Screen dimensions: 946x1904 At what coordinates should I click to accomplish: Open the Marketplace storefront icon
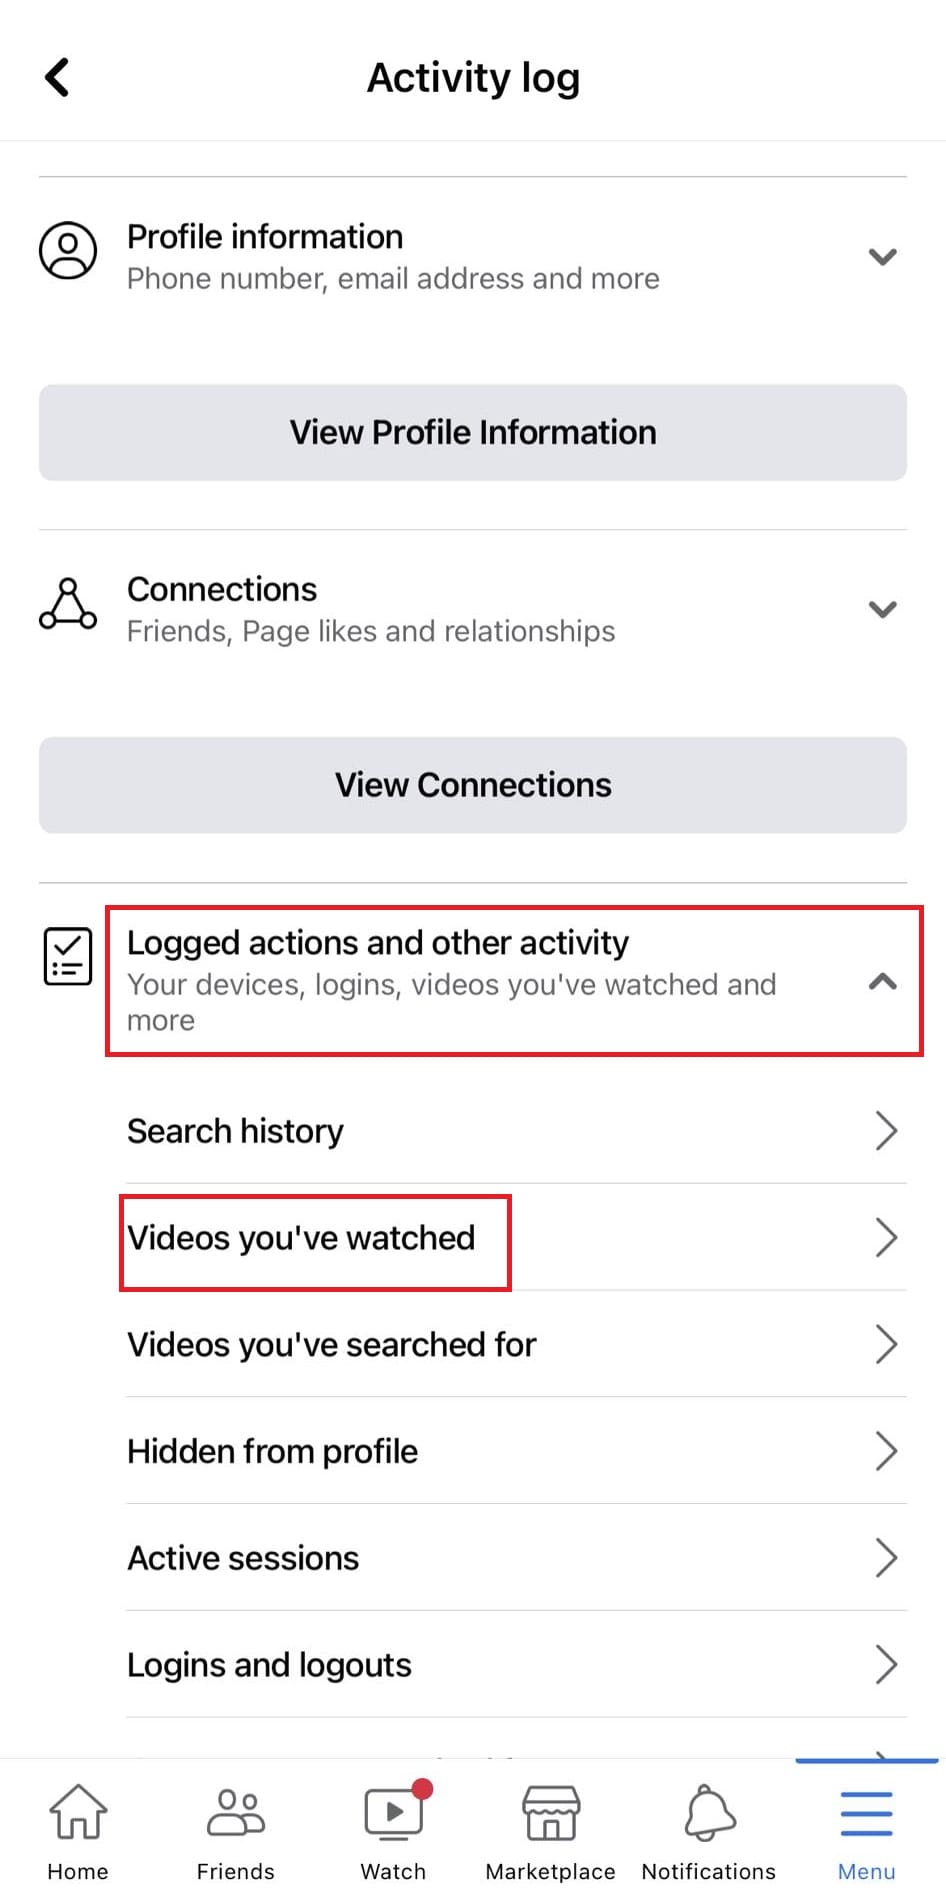coord(551,1812)
